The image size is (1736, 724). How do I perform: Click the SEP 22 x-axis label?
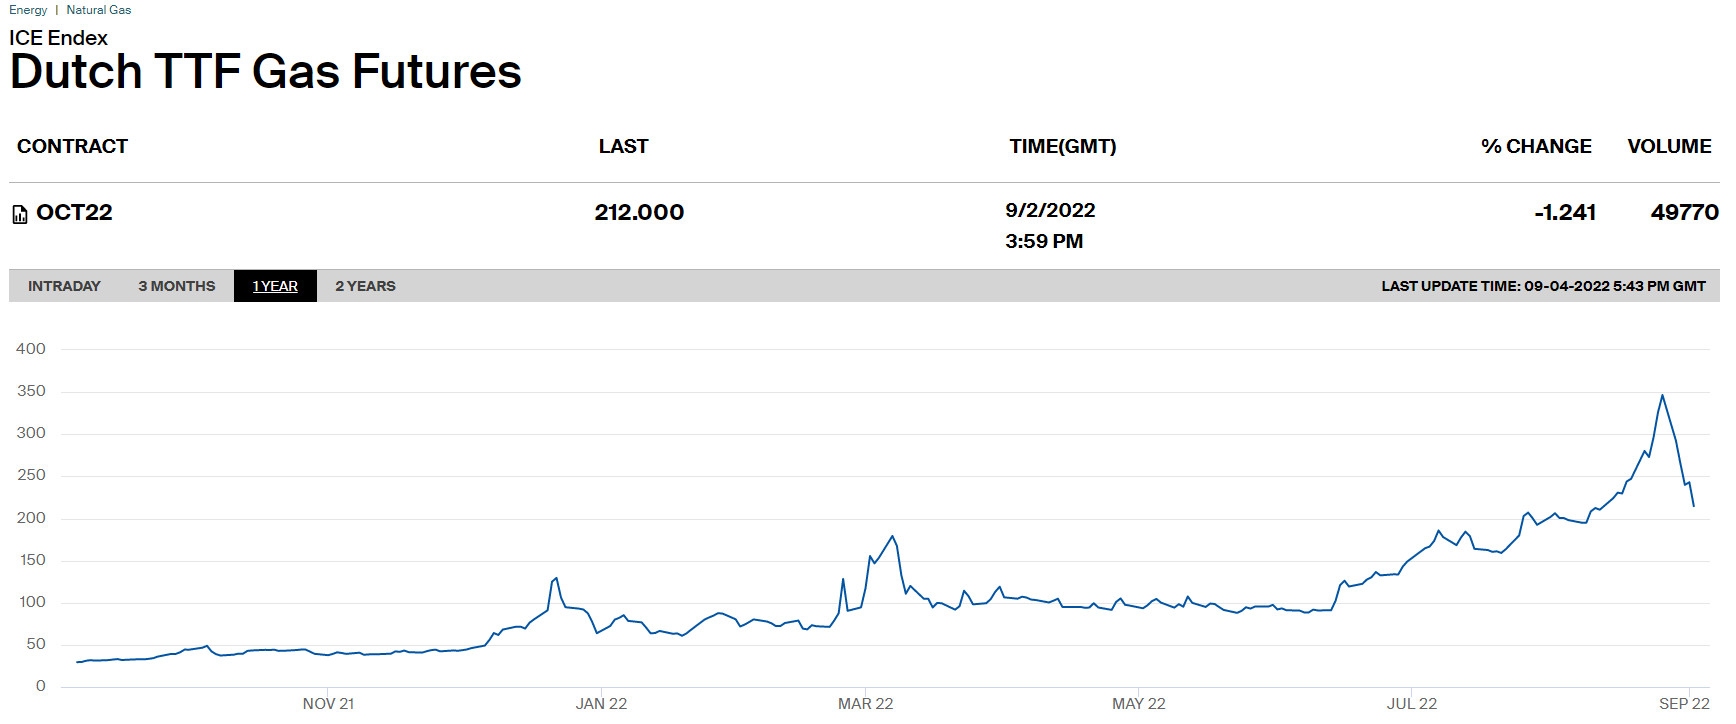tap(1684, 704)
